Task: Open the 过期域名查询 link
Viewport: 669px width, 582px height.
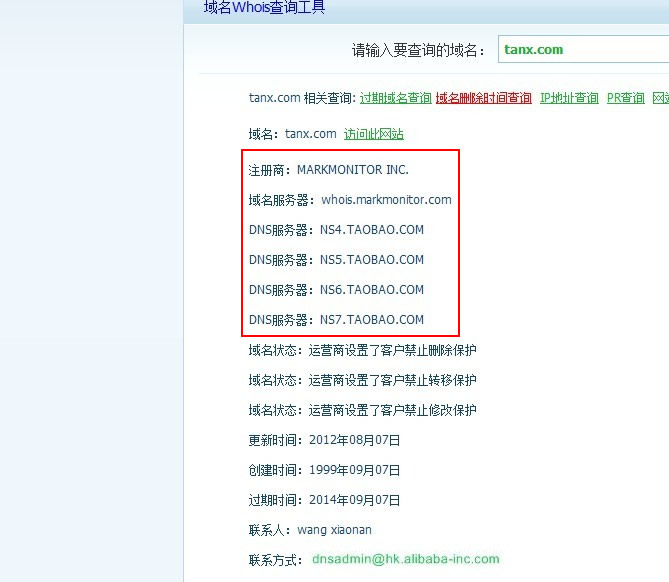Action: (x=396, y=98)
